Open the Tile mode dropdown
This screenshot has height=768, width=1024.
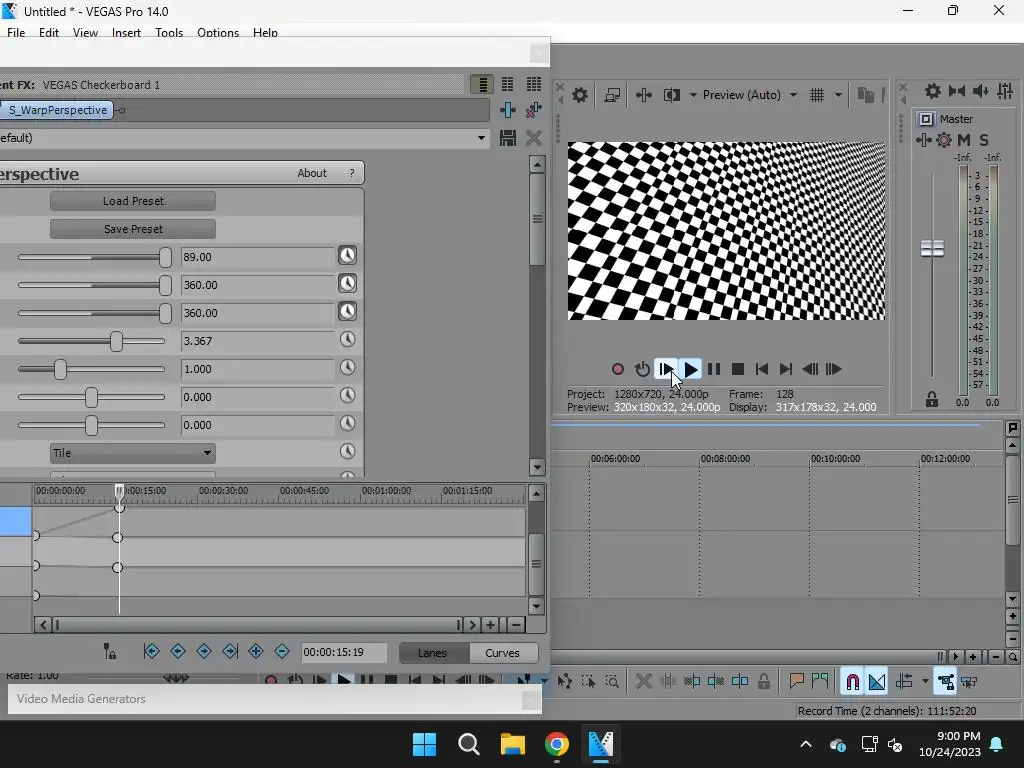click(x=133, y=453)
